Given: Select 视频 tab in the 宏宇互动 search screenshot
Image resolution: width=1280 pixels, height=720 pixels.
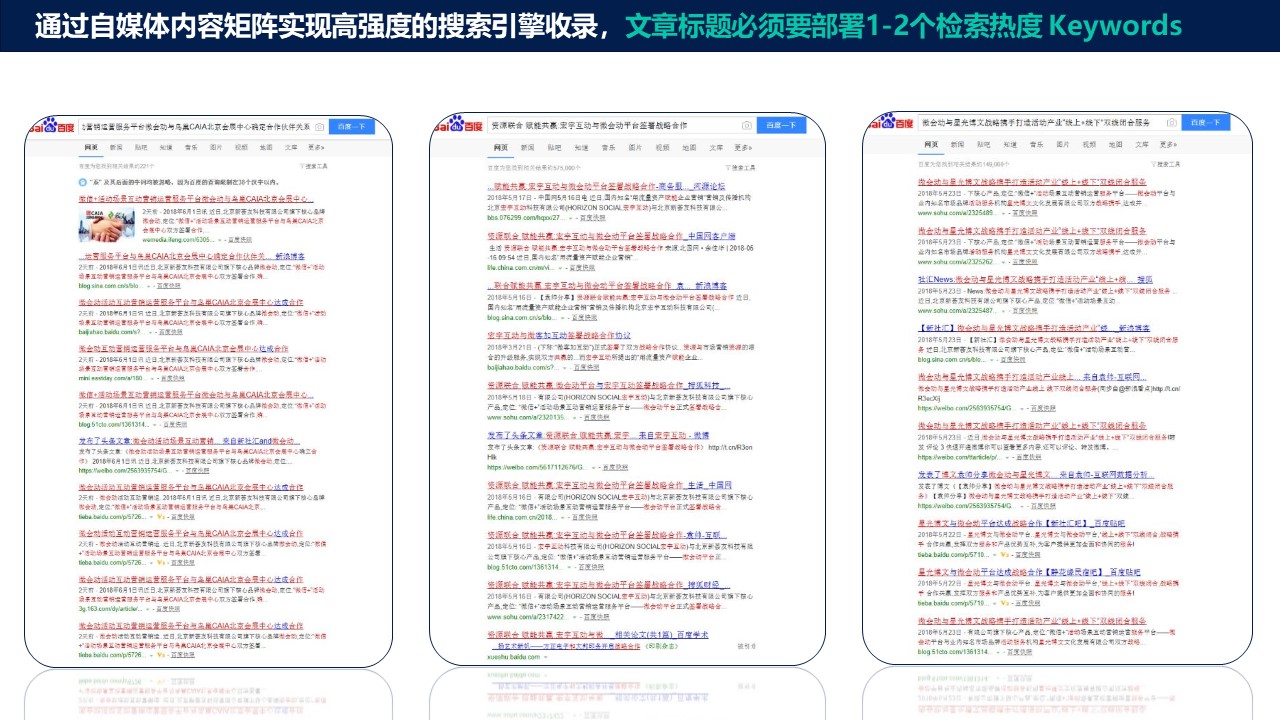Looking at the screenshot, I should (662, 148).
